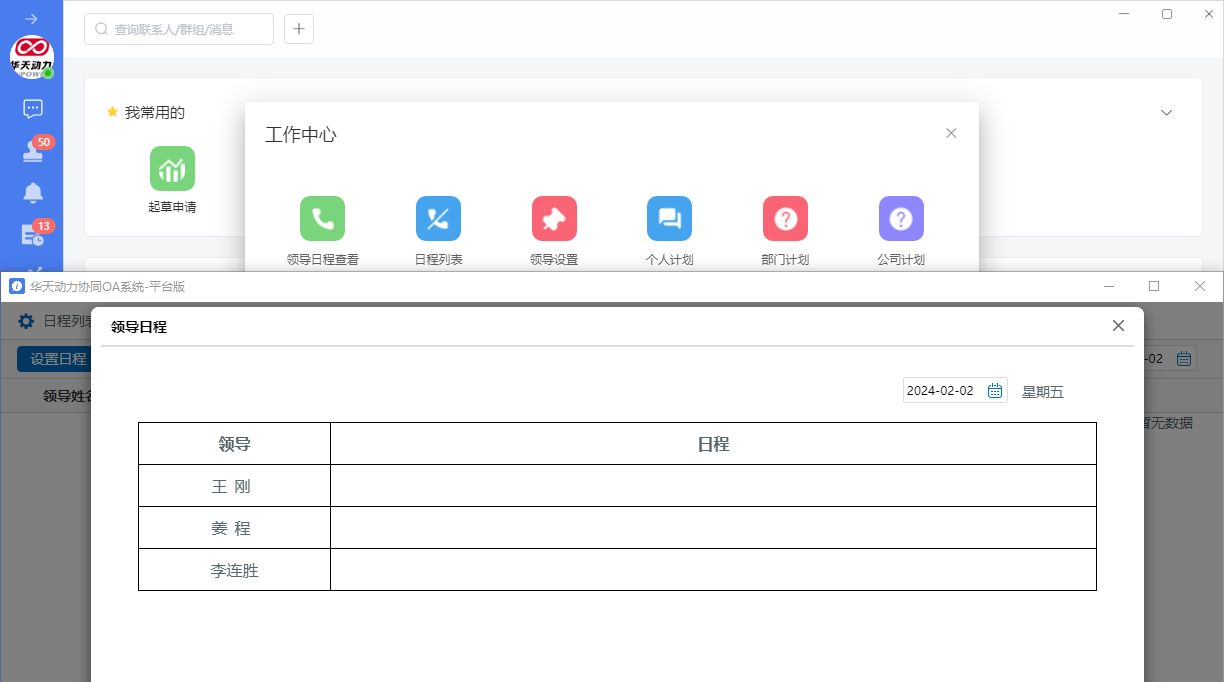Open the 公司计划 purple question icon

point(901,219)
